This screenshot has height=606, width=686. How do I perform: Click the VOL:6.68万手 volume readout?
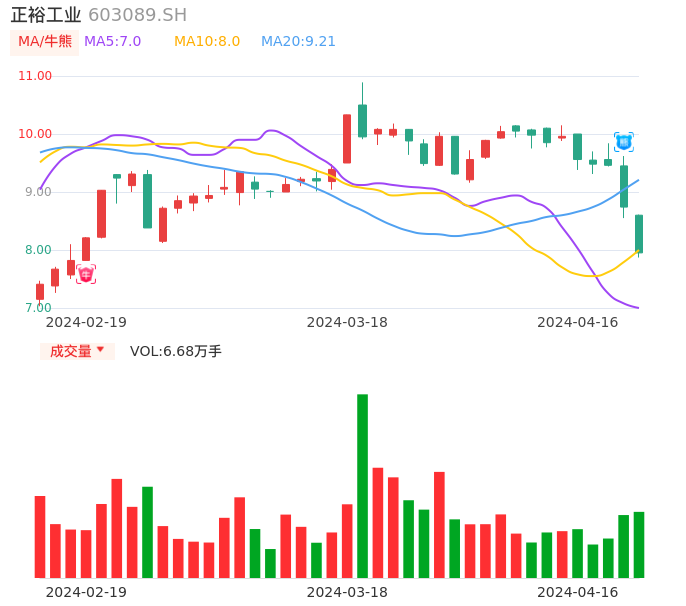point(176,351)
